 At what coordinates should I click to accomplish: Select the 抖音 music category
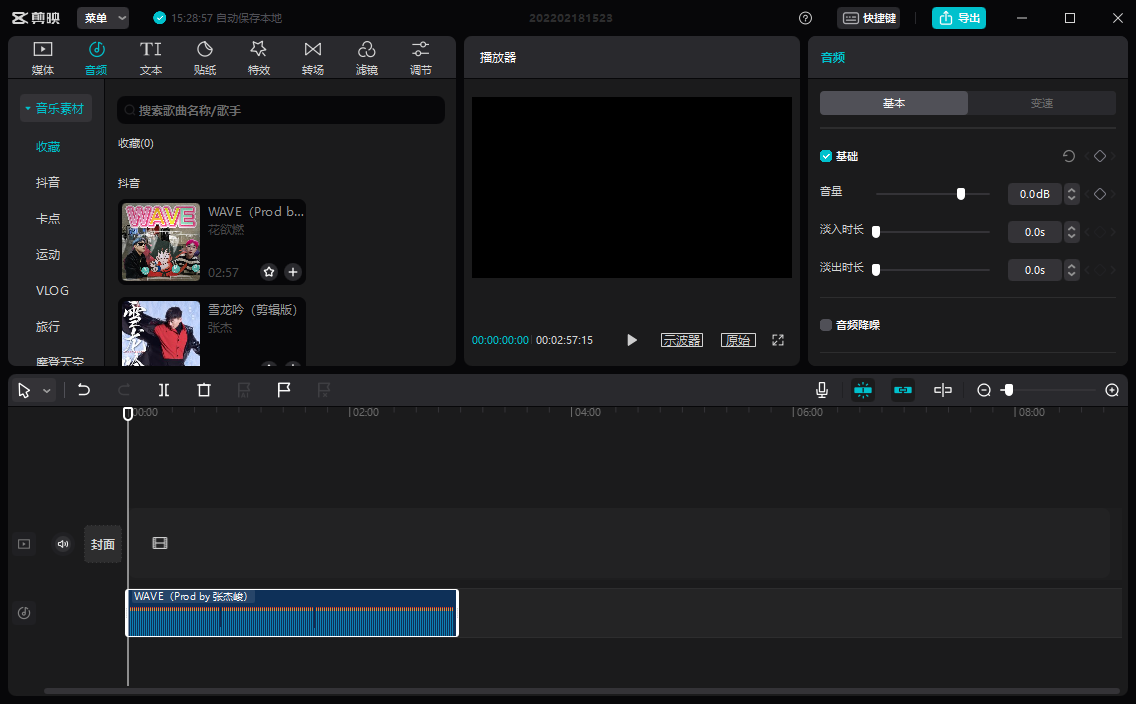tap(48, 183)
